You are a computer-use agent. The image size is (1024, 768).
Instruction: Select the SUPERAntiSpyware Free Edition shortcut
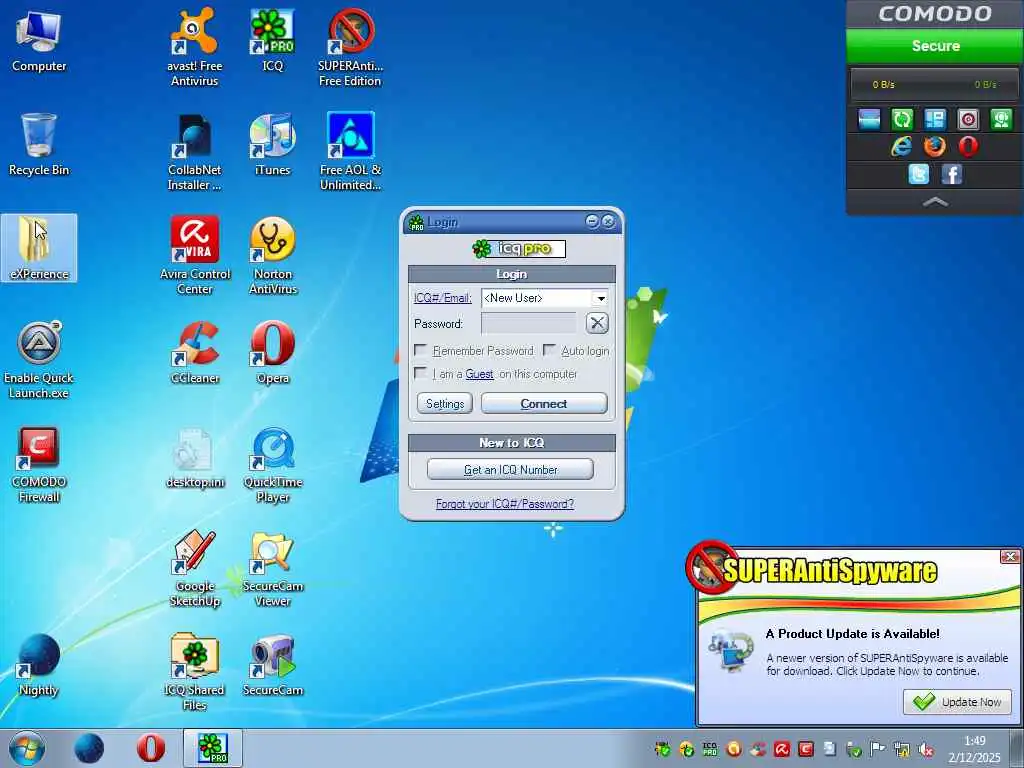click(350, 47)
